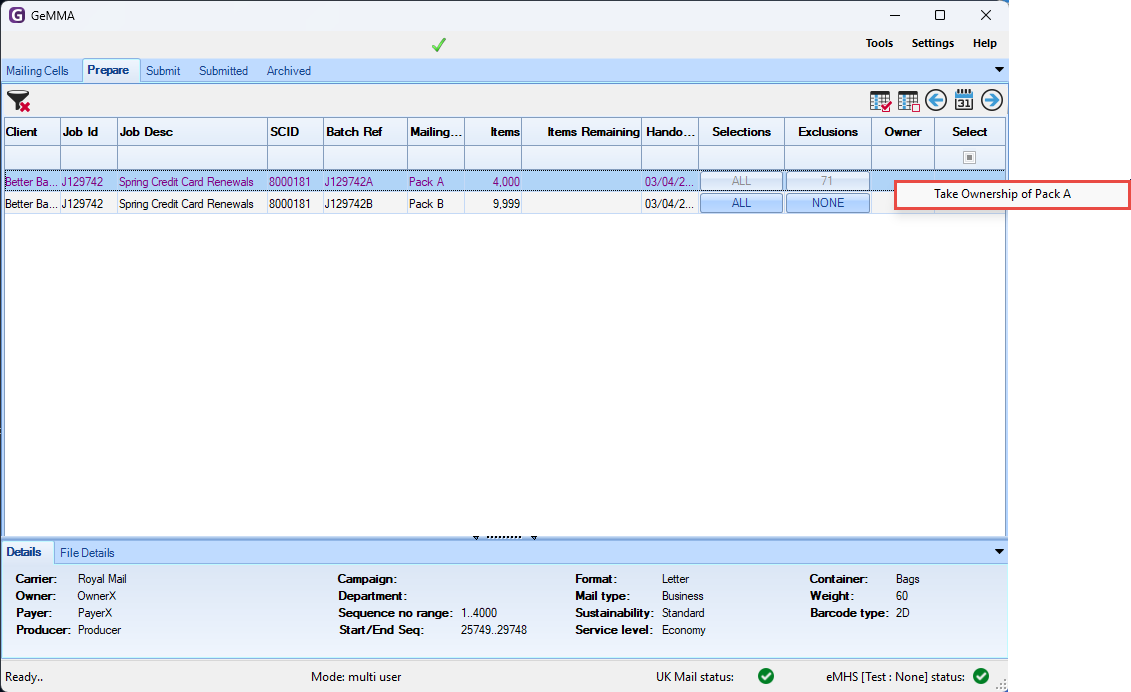Click the window resize grip at bottom corner
The height and width of the screenshot is (692, 1131).
click(1001, 685)
